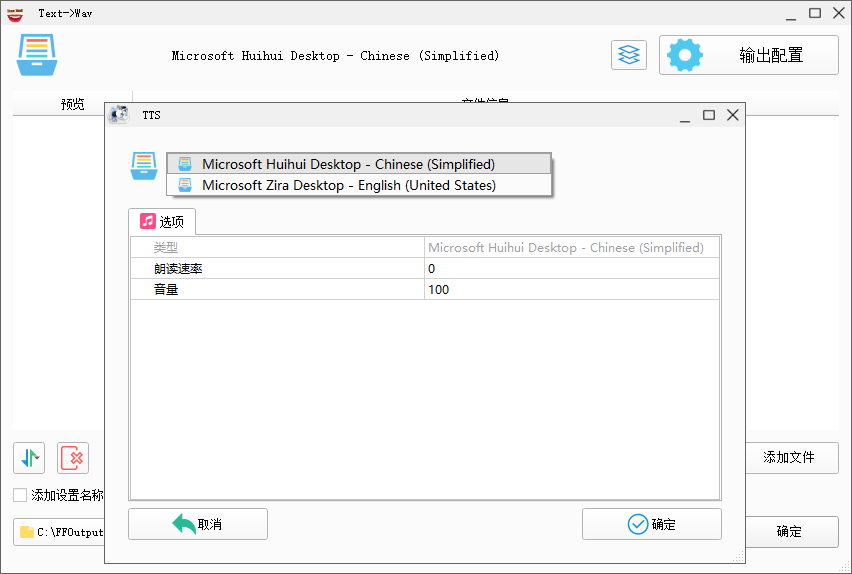Screen dimensions: 852x574
Task: Click the blue checkmark circle icon
Action: click(x=638, y=524)
